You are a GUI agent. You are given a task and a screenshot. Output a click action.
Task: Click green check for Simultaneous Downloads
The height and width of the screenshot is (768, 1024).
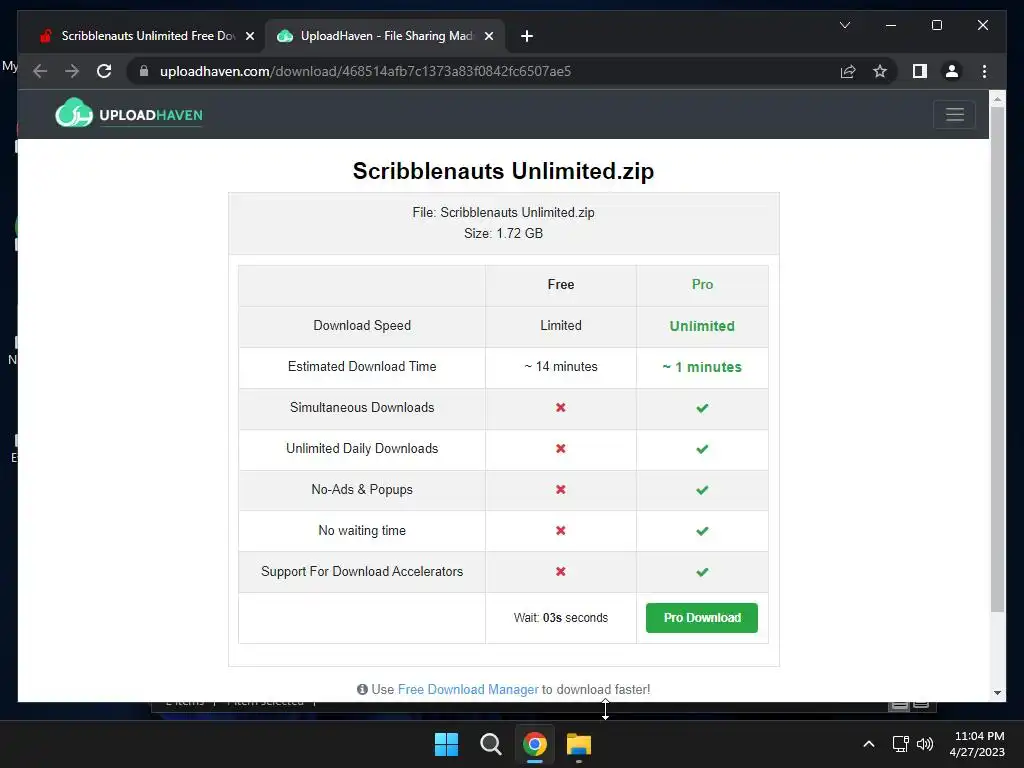tap(702, 408)
